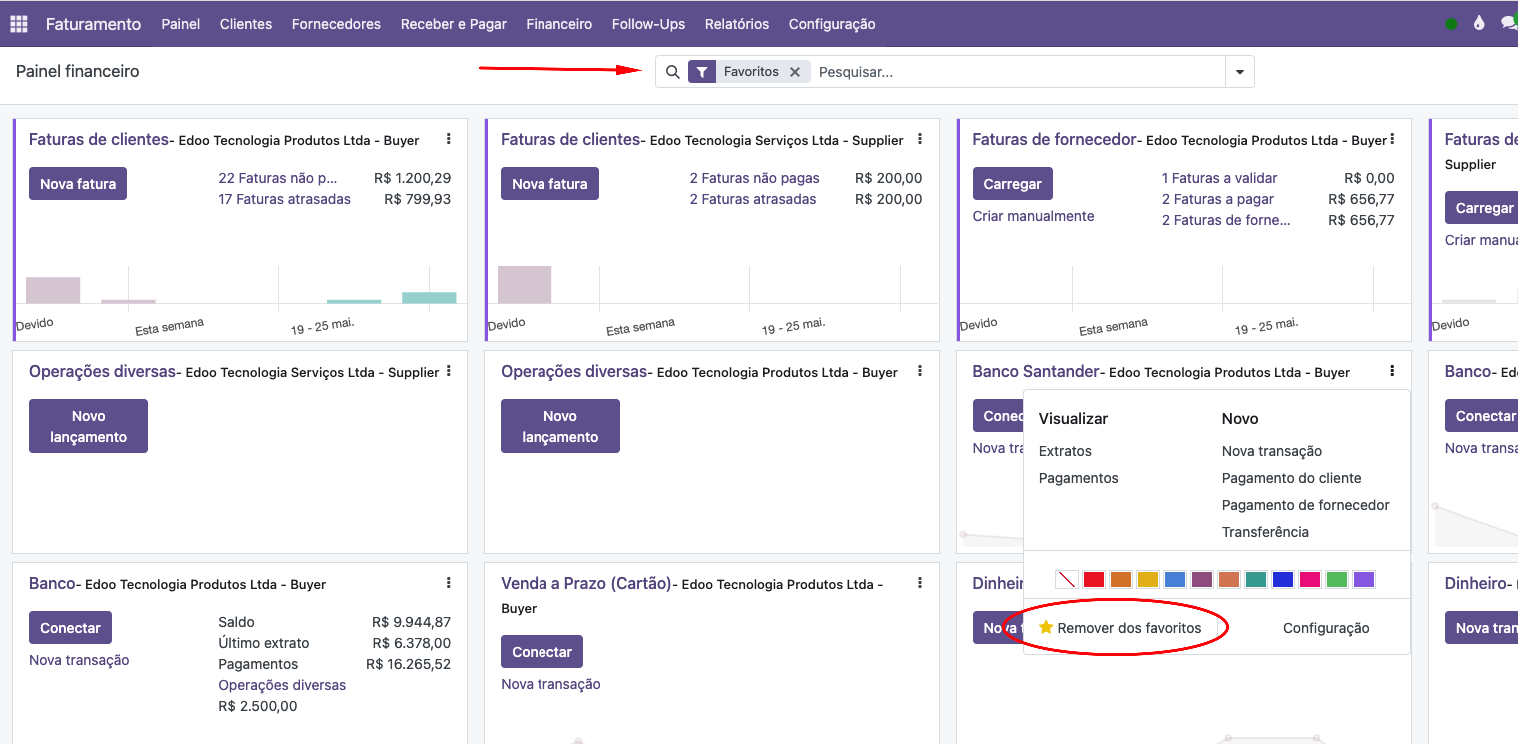The image size is (1518, 744).
Task: Select the no-color swatch with a slash
Action: pyautogui.click(x=1067, y=579)
